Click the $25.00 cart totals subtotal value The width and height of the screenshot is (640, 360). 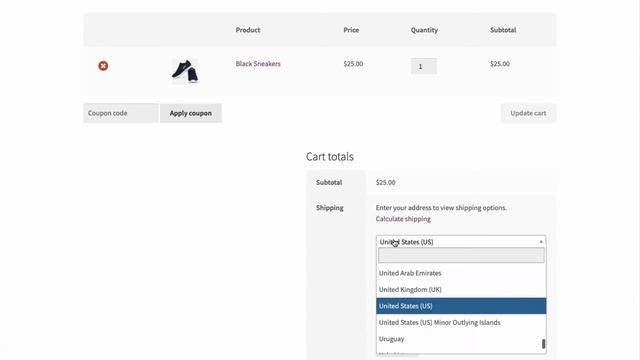pyautogui.click(x=385, y=182)
